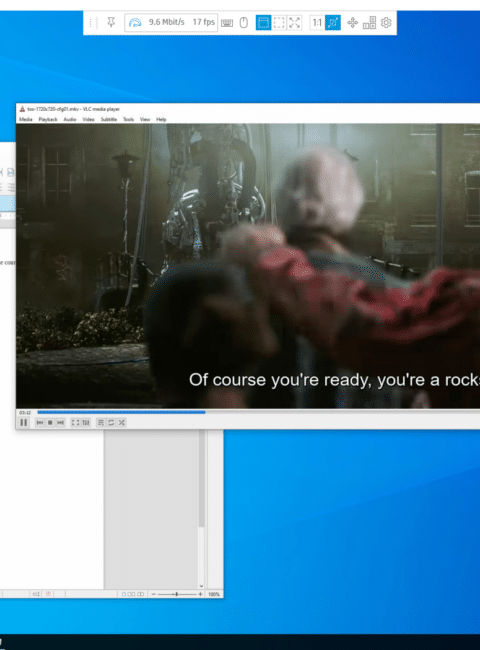The width and height of the screenshot is (480, 650).
Task: Pause the video in VLC
Action: click(x=24, y=422)
